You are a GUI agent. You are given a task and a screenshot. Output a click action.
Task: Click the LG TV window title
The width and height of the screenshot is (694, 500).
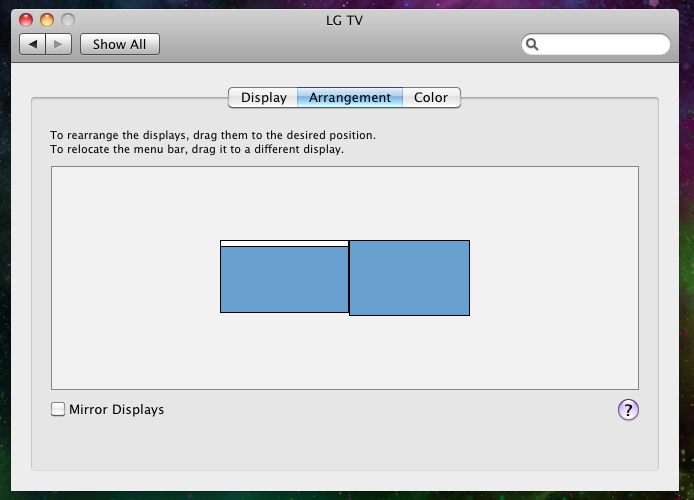click(344, 20)
